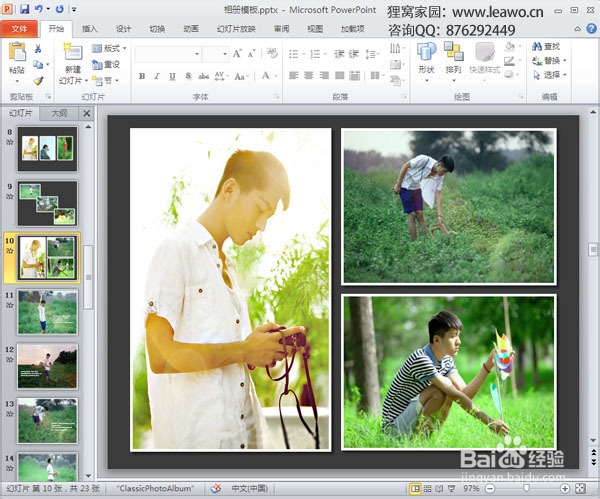Open the Transitions (切换) ribbon tab
Viewport: 600px width, 499px height.
(x=157, y=29)
